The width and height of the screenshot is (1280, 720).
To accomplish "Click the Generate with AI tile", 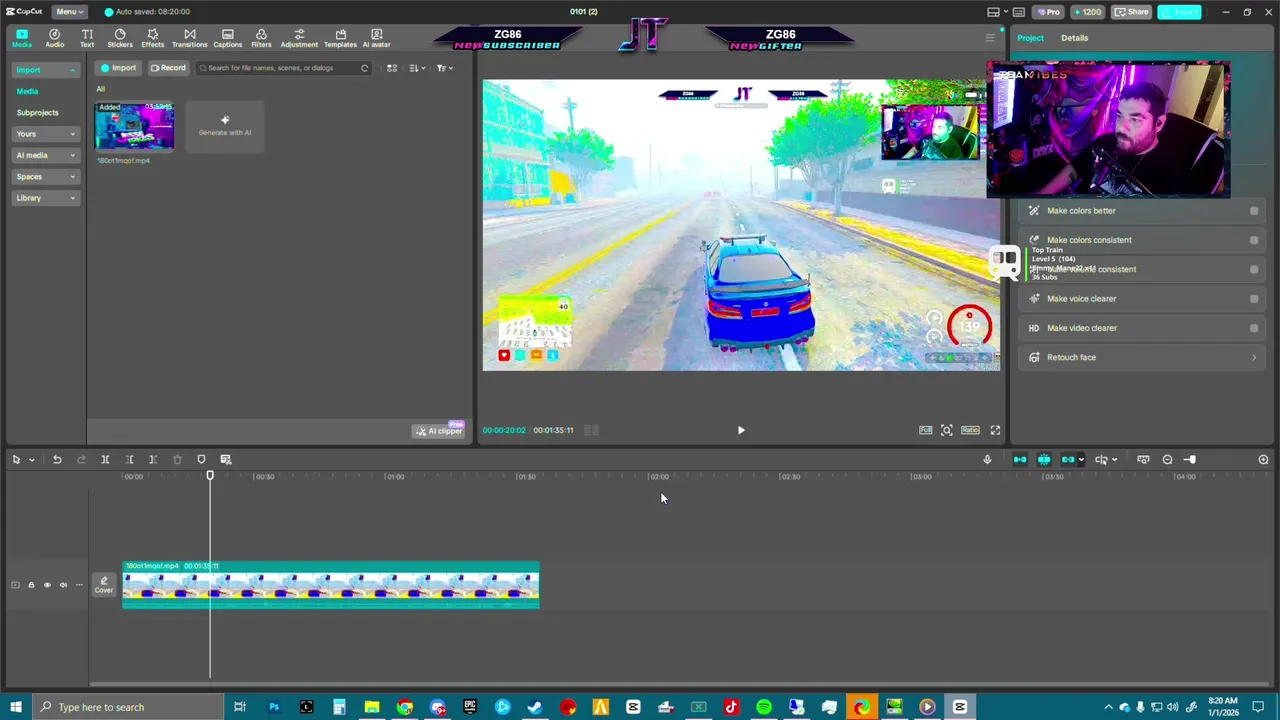I will pyautogui.click(x=225, y=126).
